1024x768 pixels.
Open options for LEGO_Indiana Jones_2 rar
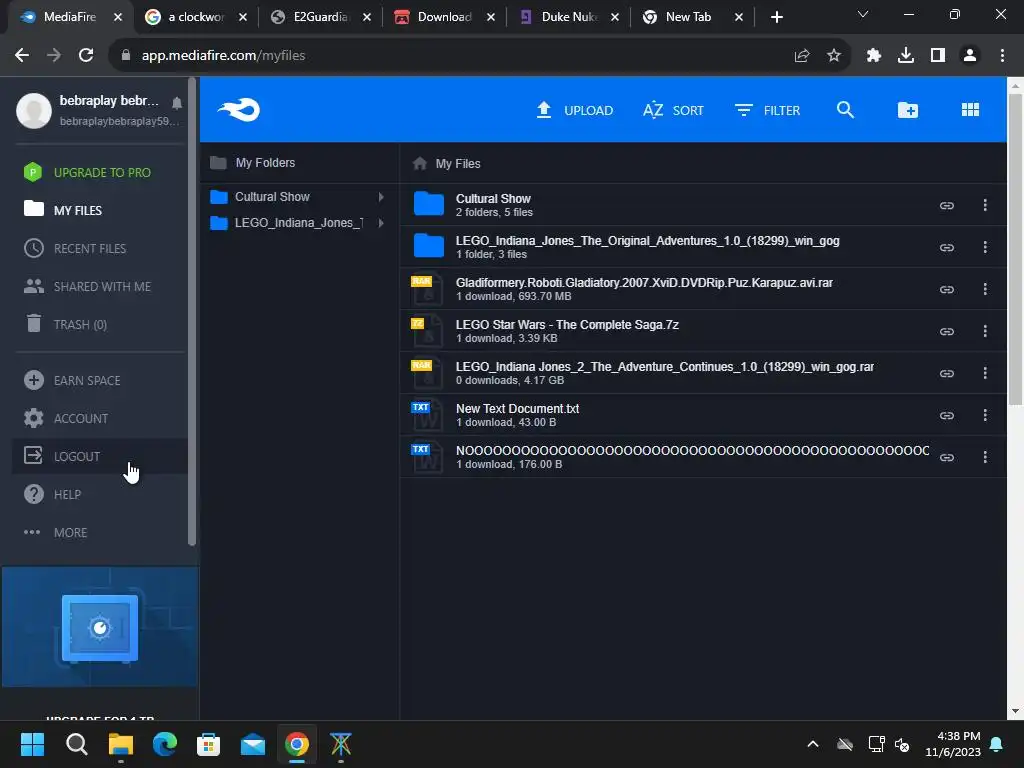[985, 373]
